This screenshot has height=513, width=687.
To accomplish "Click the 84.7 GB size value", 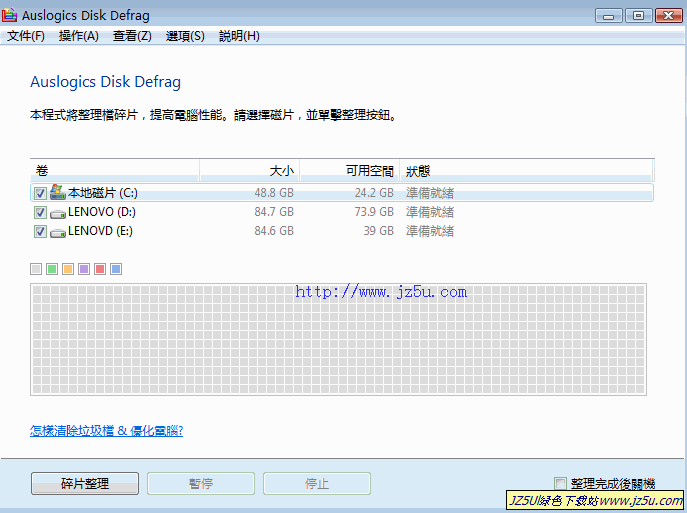I will [x=274, y=212].
